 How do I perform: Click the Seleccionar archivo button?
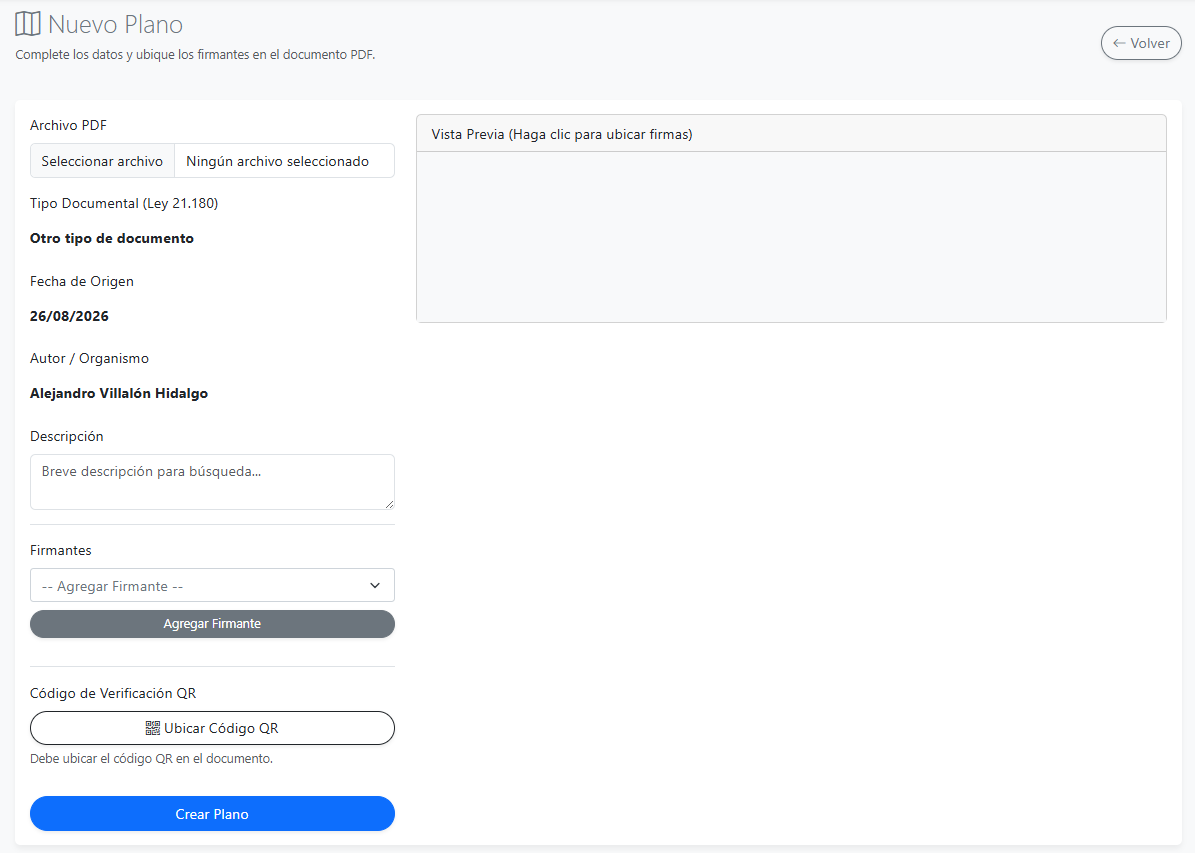coord(102,161)
